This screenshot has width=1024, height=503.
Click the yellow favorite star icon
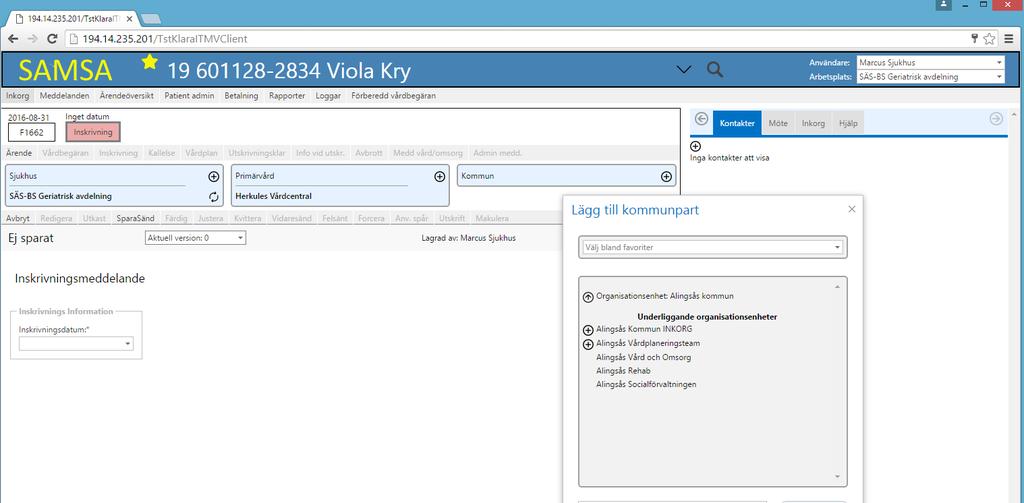(150, 62)
